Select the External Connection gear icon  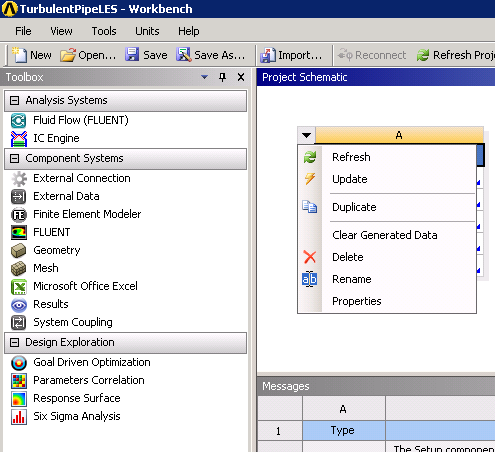(19, 179)
